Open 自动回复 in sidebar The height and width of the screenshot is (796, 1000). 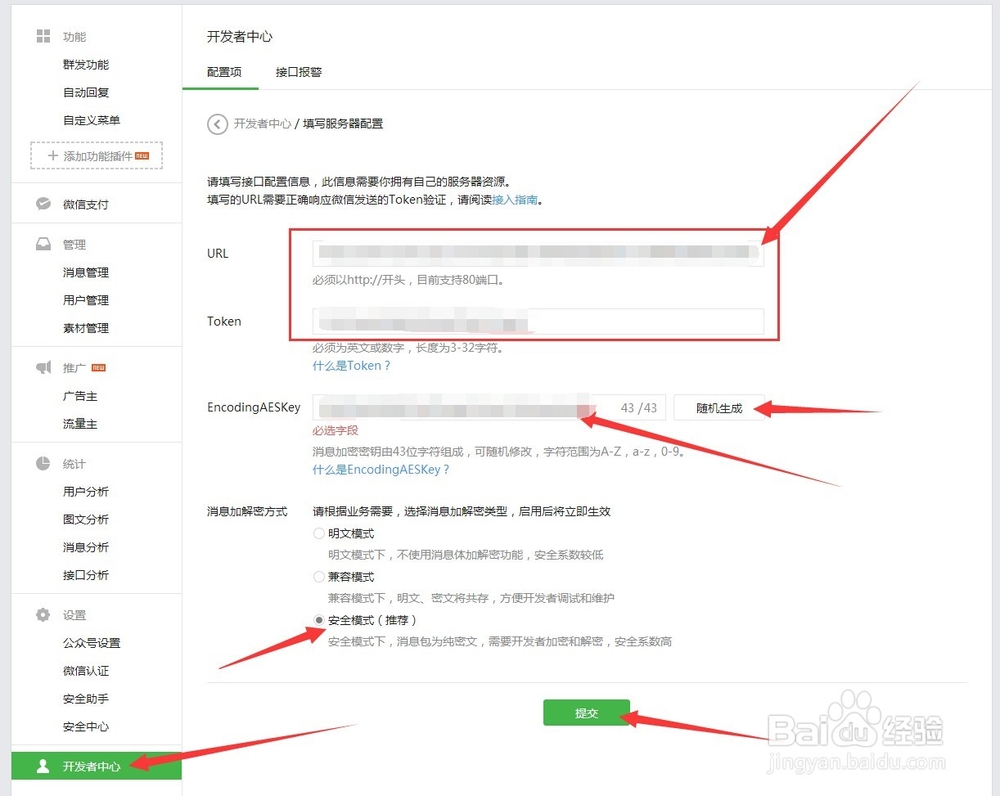click(x=86, y=92)
